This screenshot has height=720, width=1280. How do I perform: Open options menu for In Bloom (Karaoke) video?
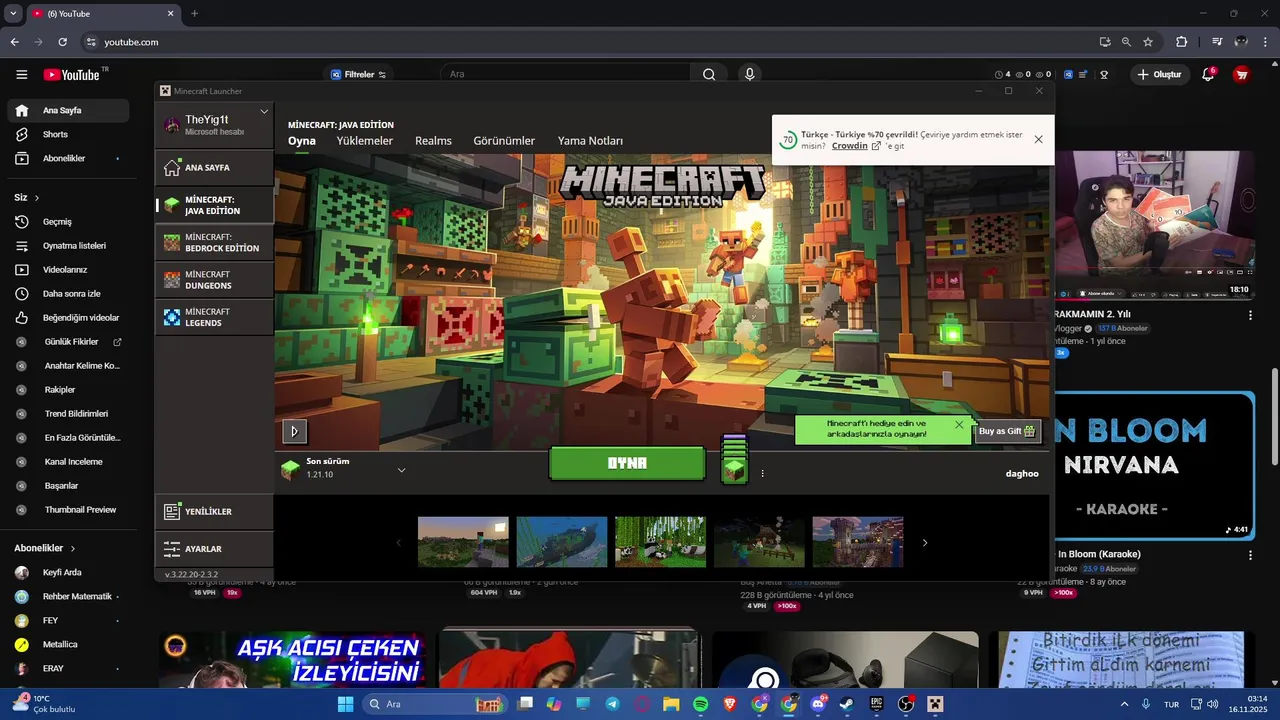coord(1250,556)
